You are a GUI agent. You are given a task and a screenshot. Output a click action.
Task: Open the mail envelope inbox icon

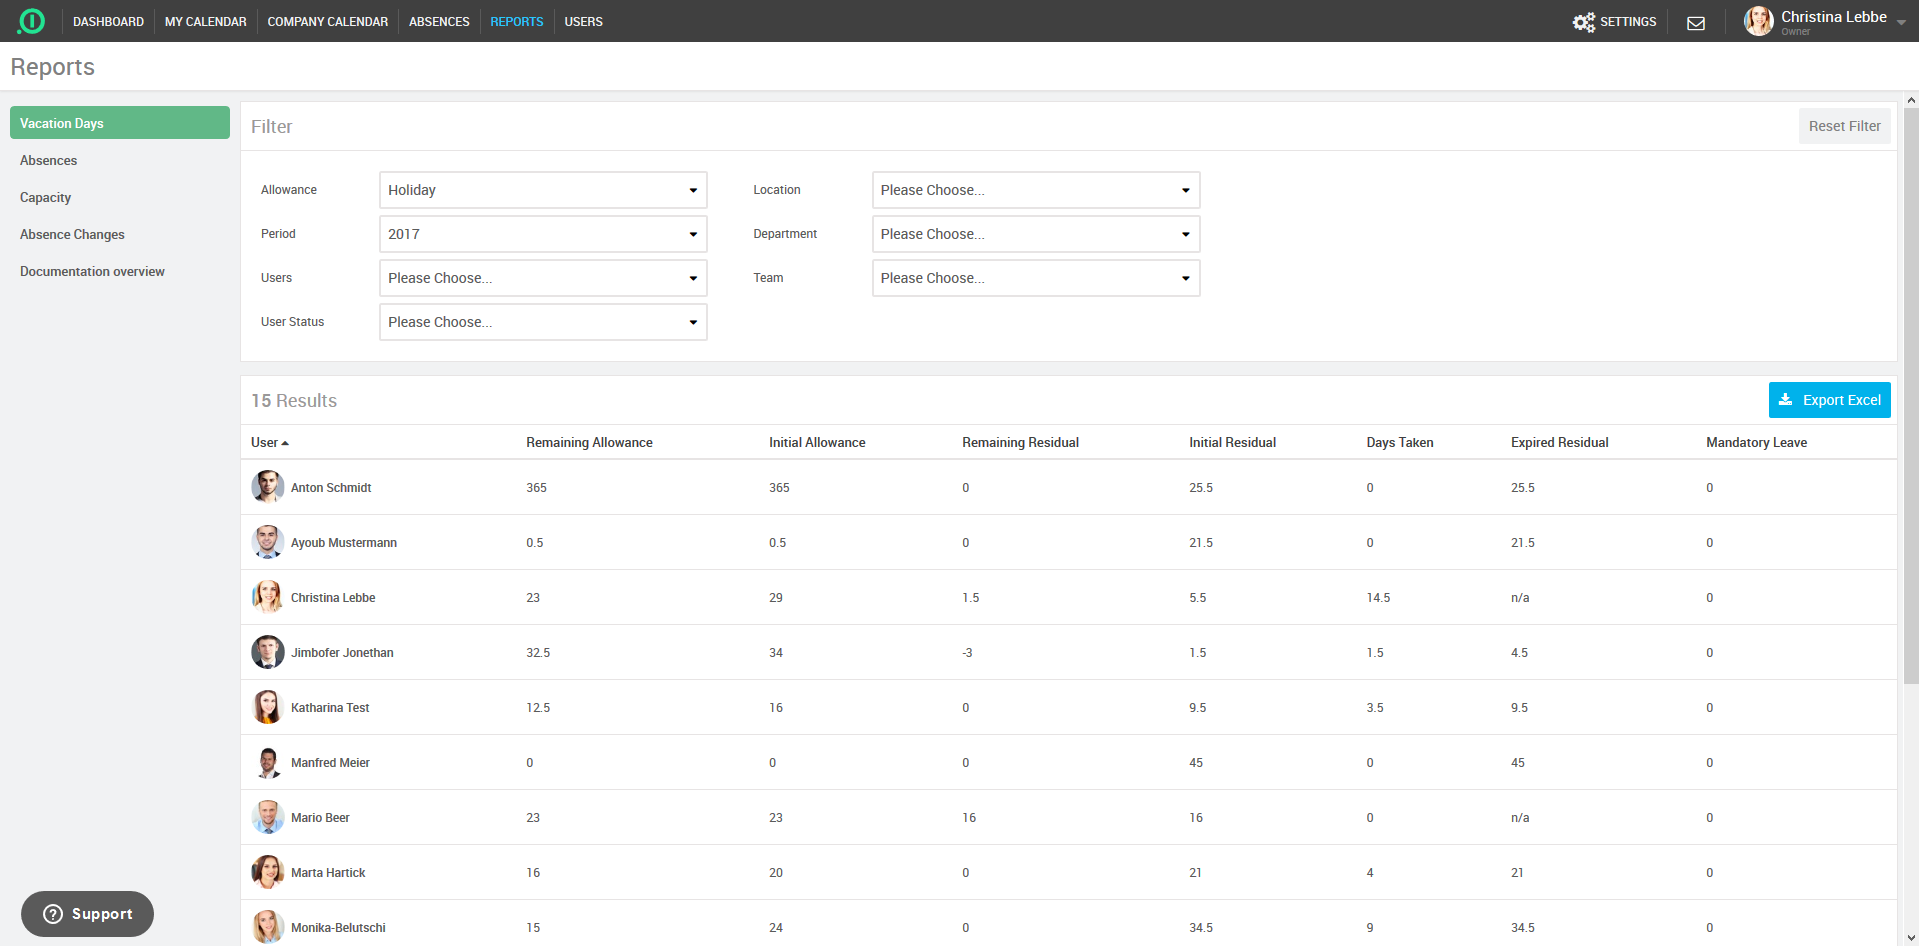(1696, 23)
